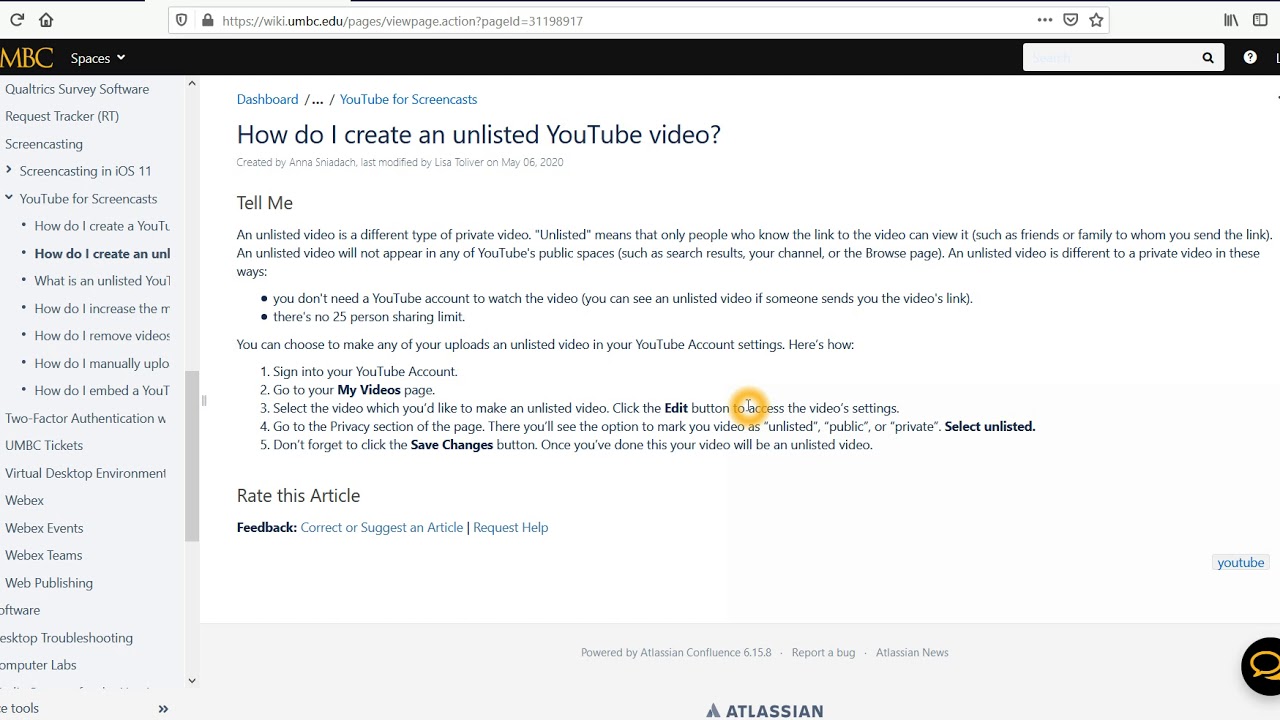The image size is (1280, 720).
Task: Open Request Tracker (RT) in the sidebar
Action: (62, 116)
